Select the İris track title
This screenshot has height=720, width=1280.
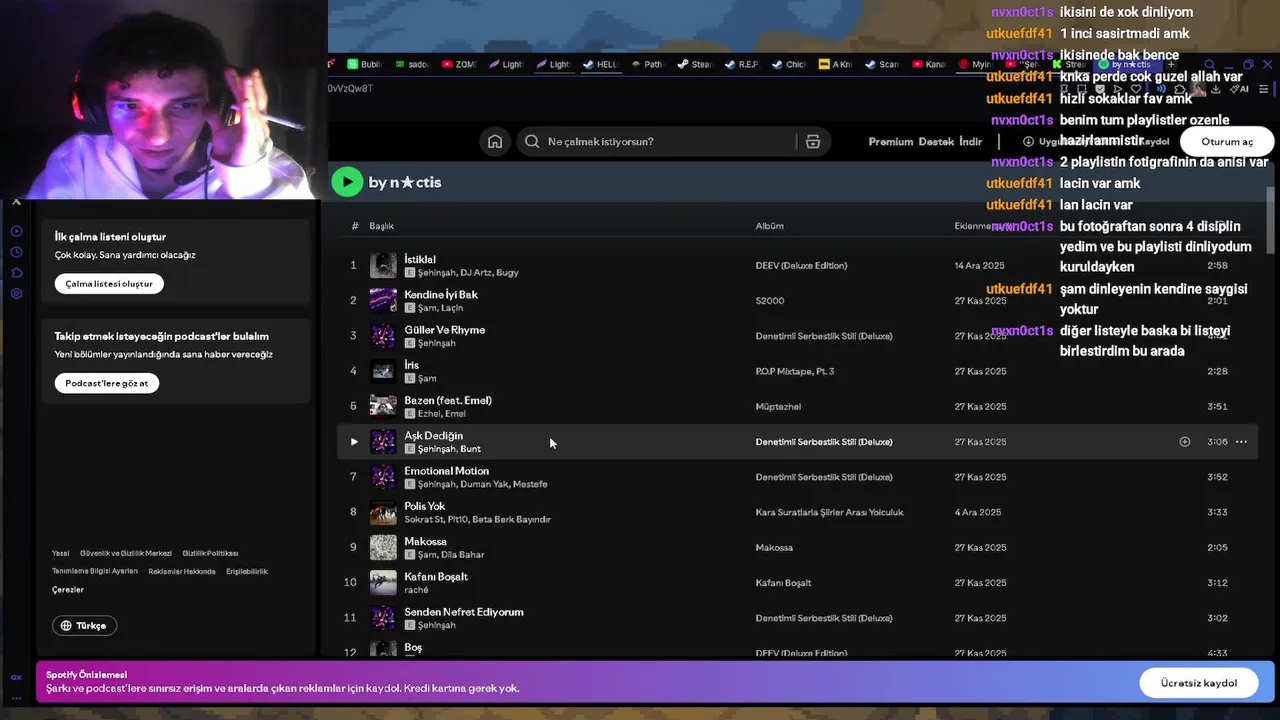coord(411,365)
